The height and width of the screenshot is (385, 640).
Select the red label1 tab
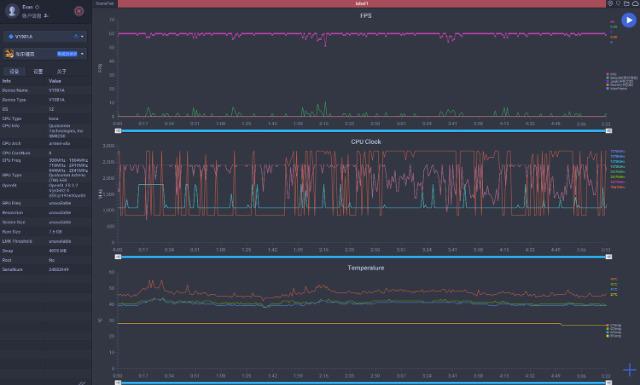[x=362, y=3]
